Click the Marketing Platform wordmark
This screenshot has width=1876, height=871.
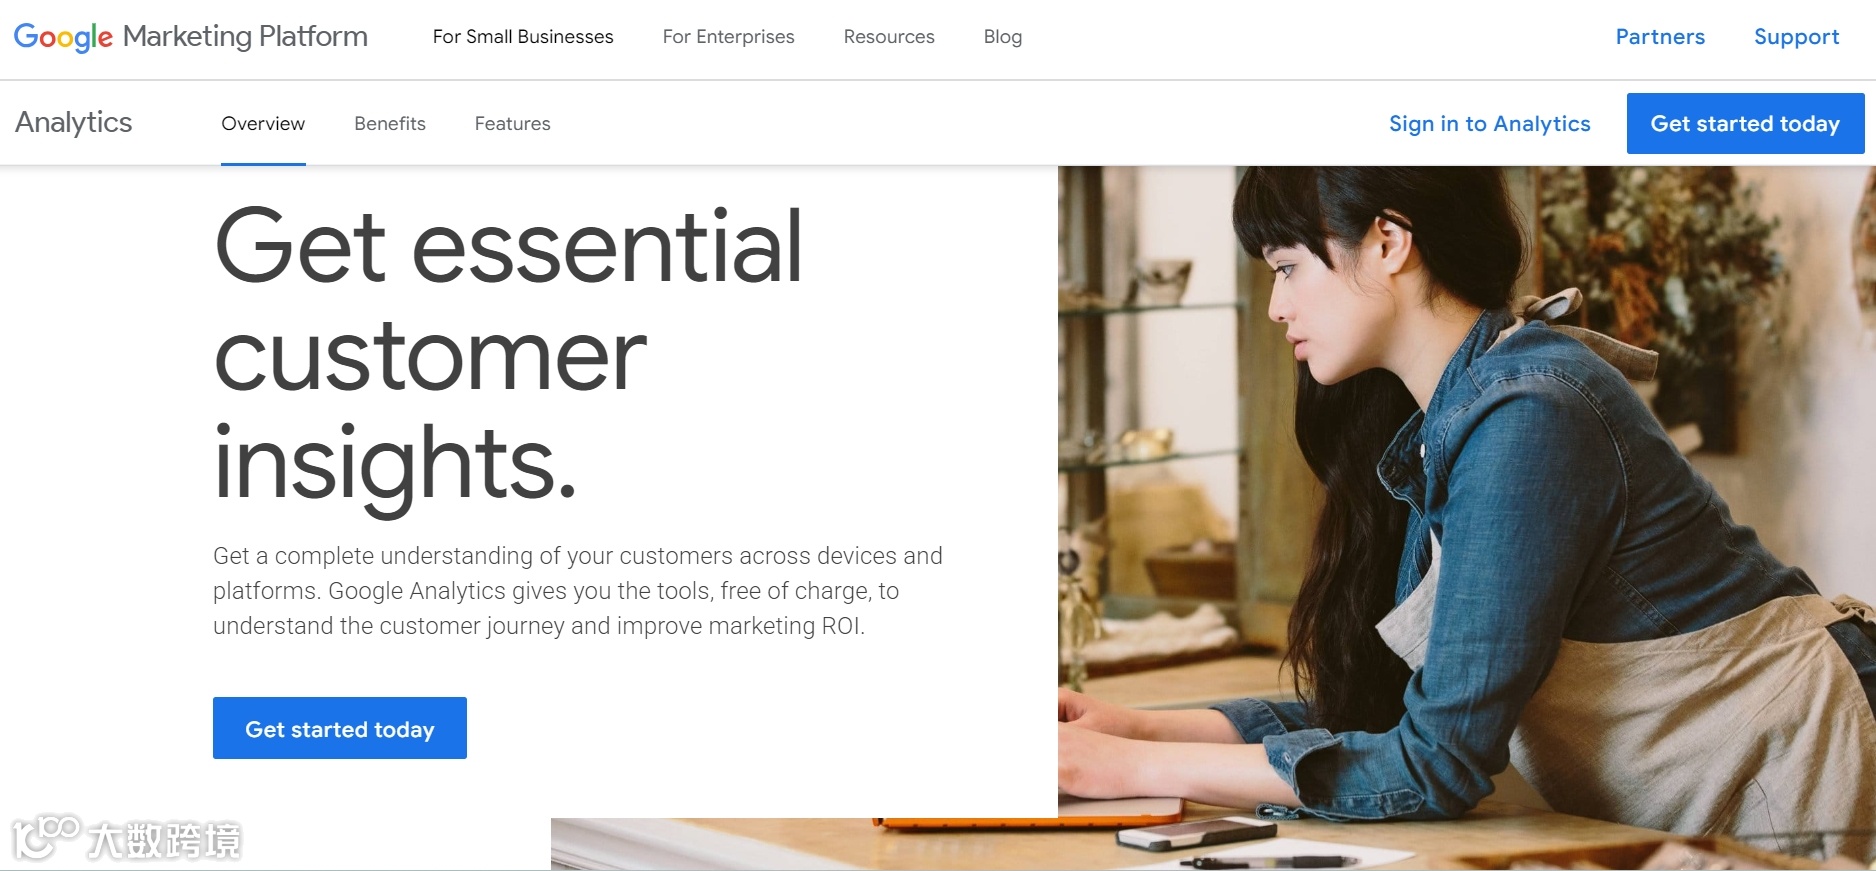pyautogui.click(x=245, y=36)
